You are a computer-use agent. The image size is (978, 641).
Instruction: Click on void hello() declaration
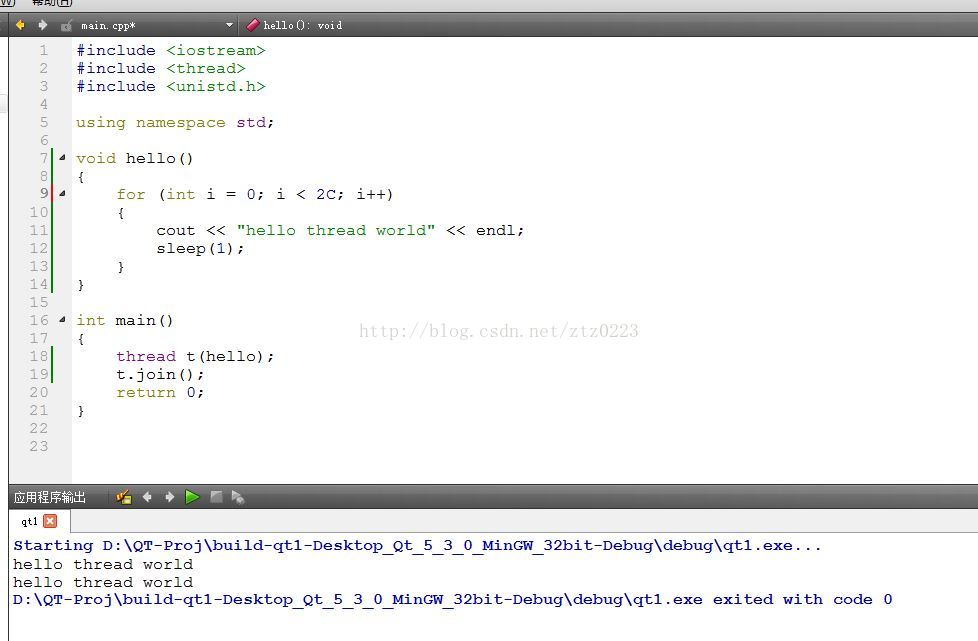135,158
